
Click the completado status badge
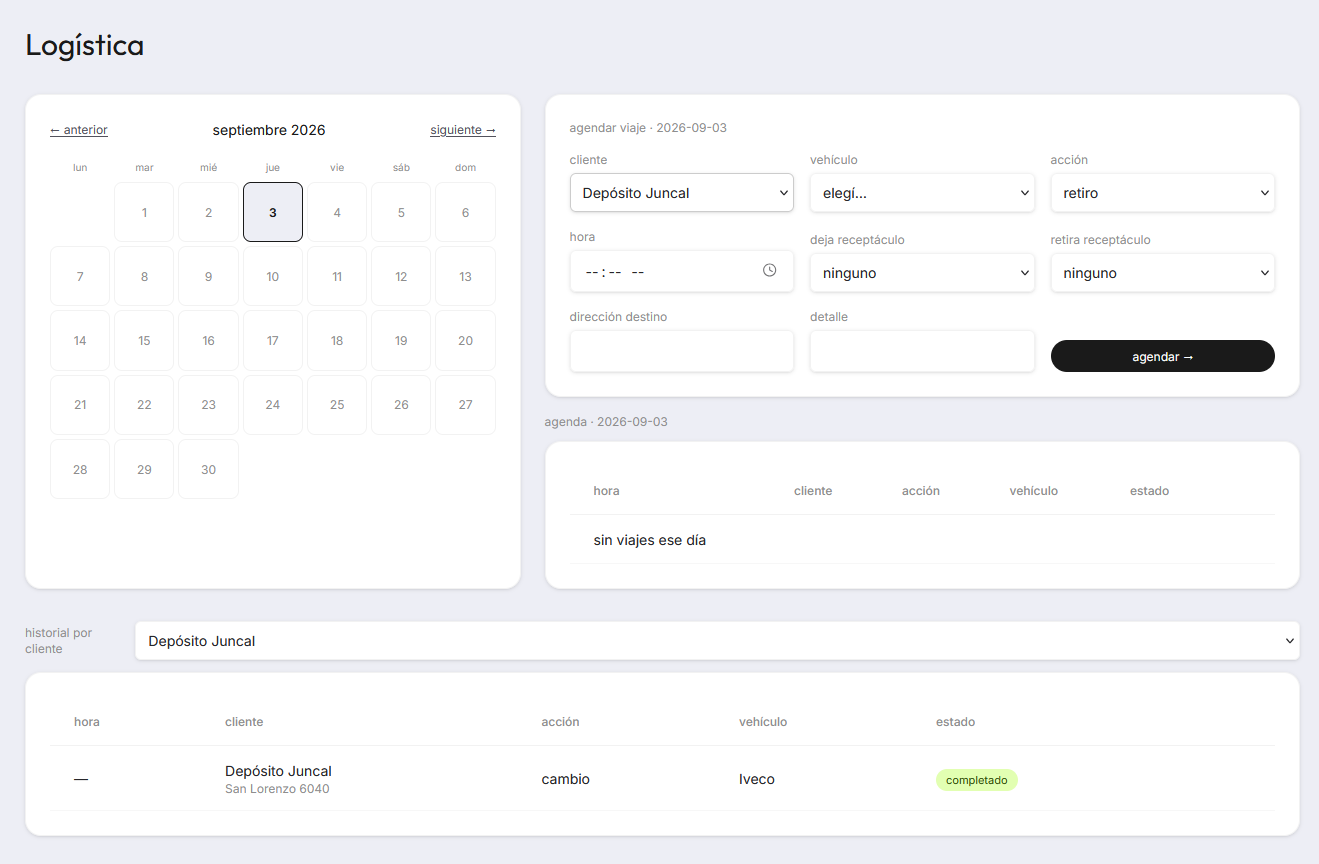click(x=977, y=780)
